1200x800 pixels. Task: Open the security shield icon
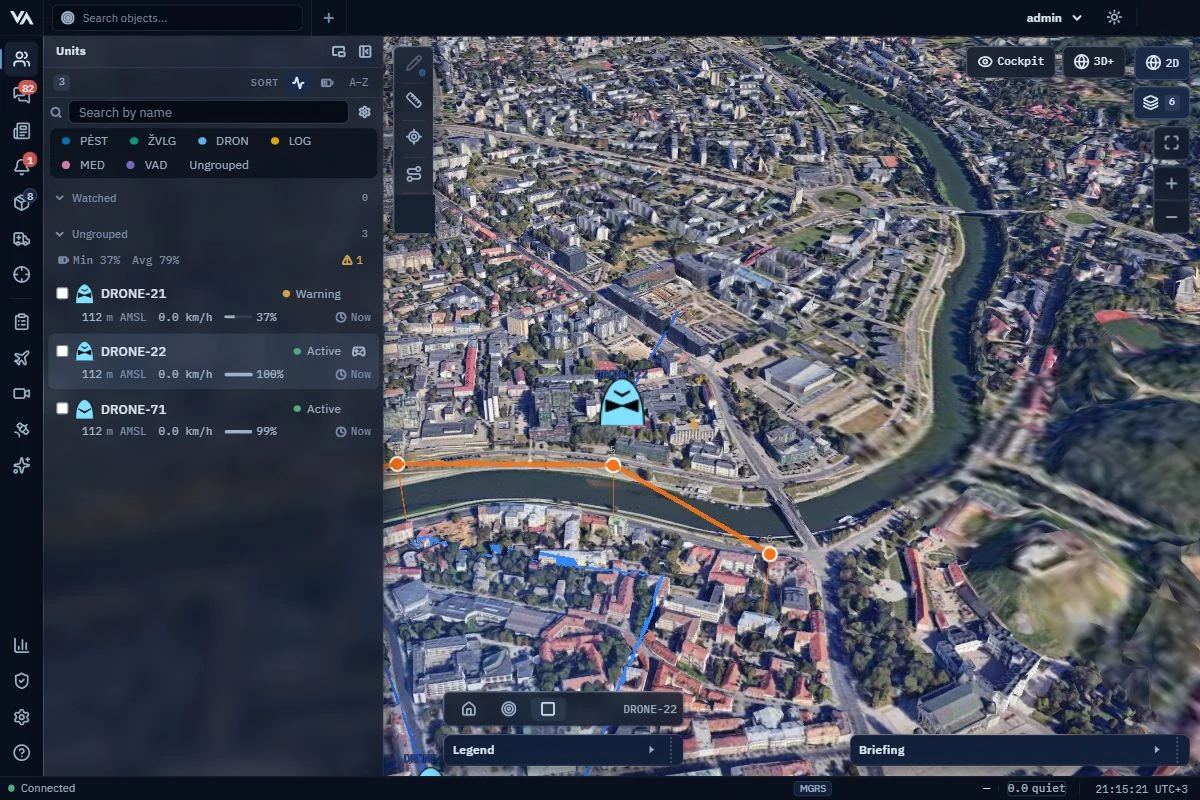(x=22, y=681)
